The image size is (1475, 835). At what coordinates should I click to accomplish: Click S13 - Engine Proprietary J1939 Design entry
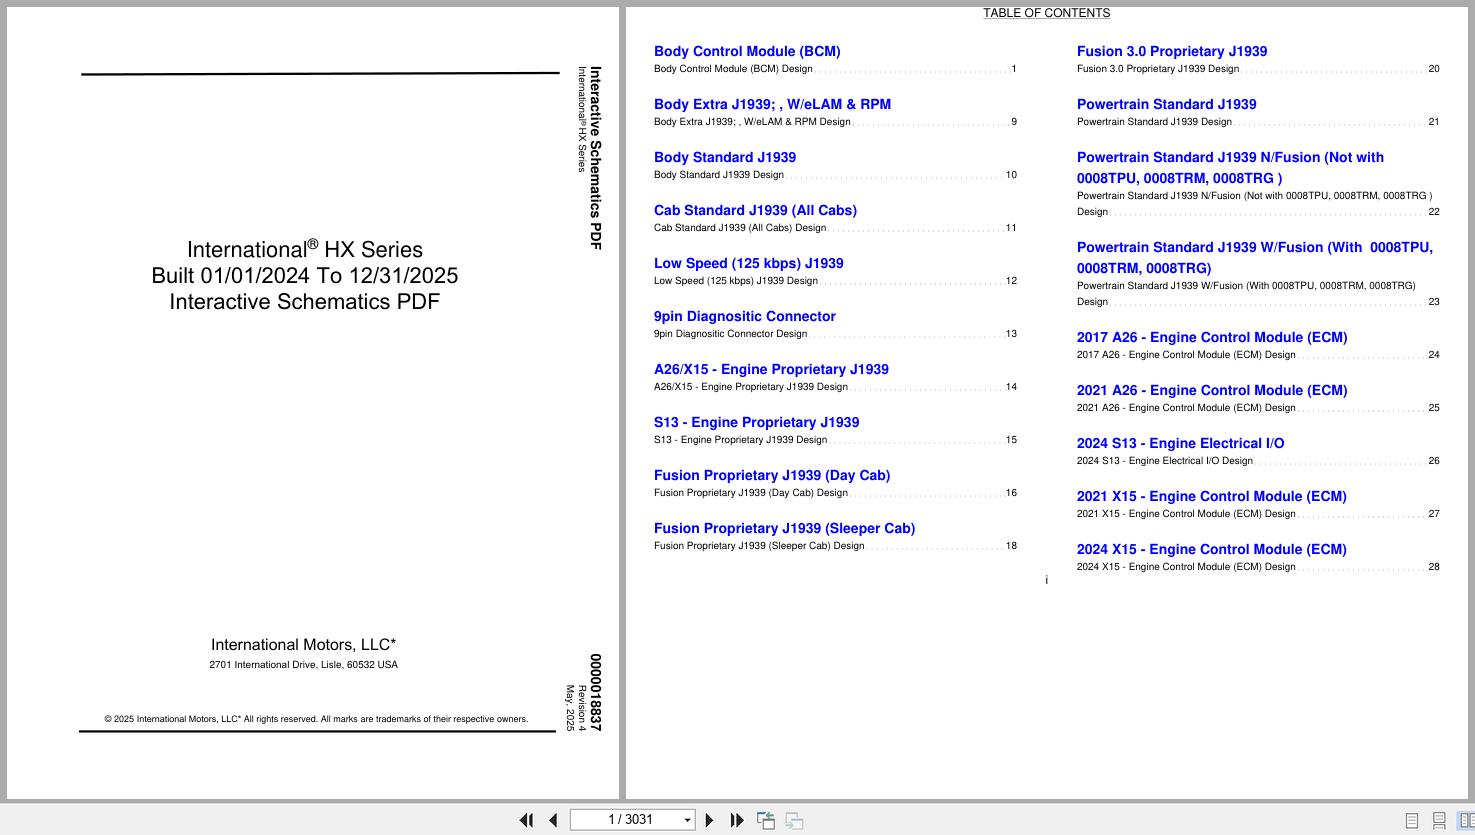(x=835, y=440)
